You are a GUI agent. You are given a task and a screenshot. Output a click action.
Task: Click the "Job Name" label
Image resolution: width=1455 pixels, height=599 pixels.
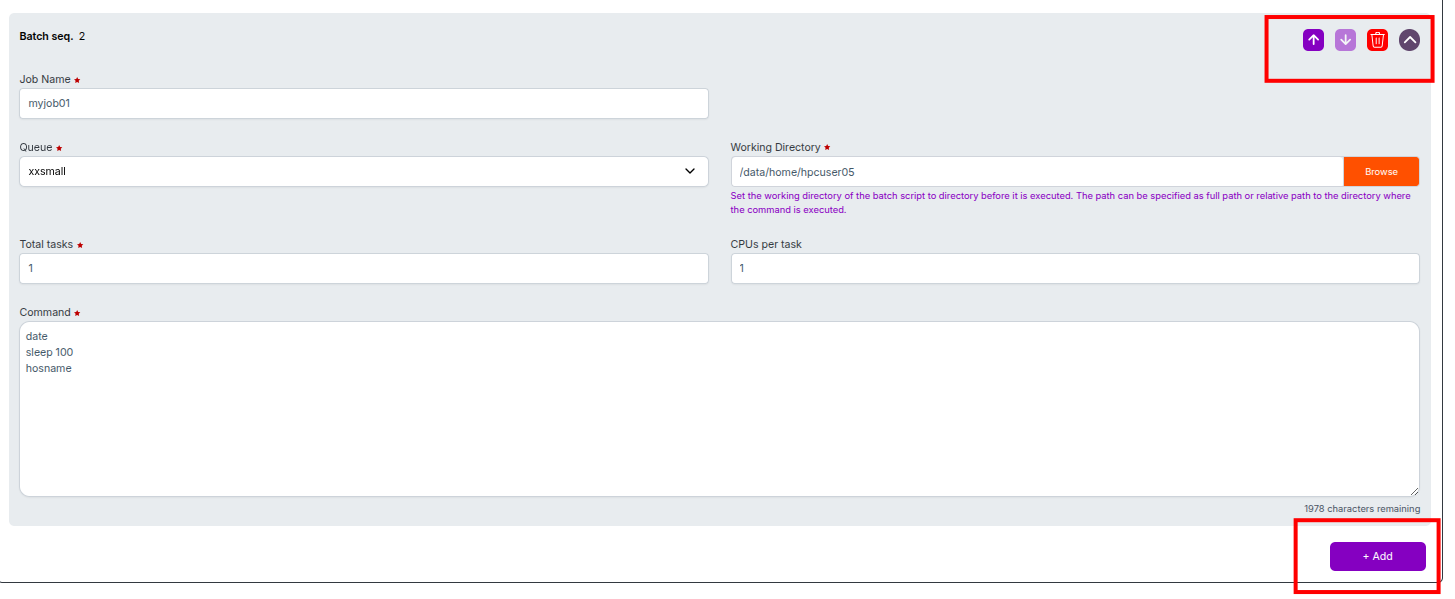(x=45, y=79)
